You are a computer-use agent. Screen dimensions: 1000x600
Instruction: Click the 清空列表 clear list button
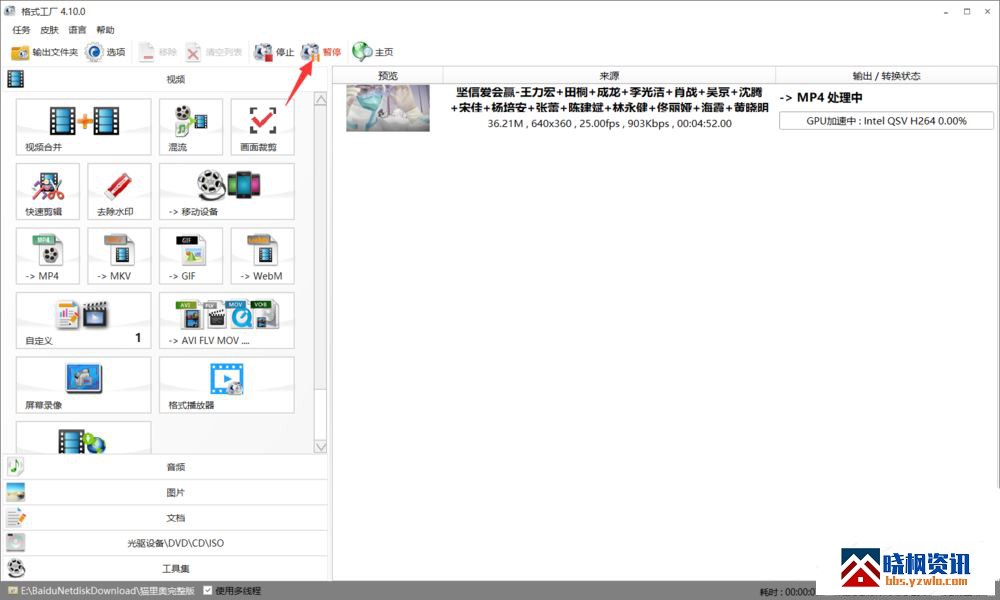point(214,52)
